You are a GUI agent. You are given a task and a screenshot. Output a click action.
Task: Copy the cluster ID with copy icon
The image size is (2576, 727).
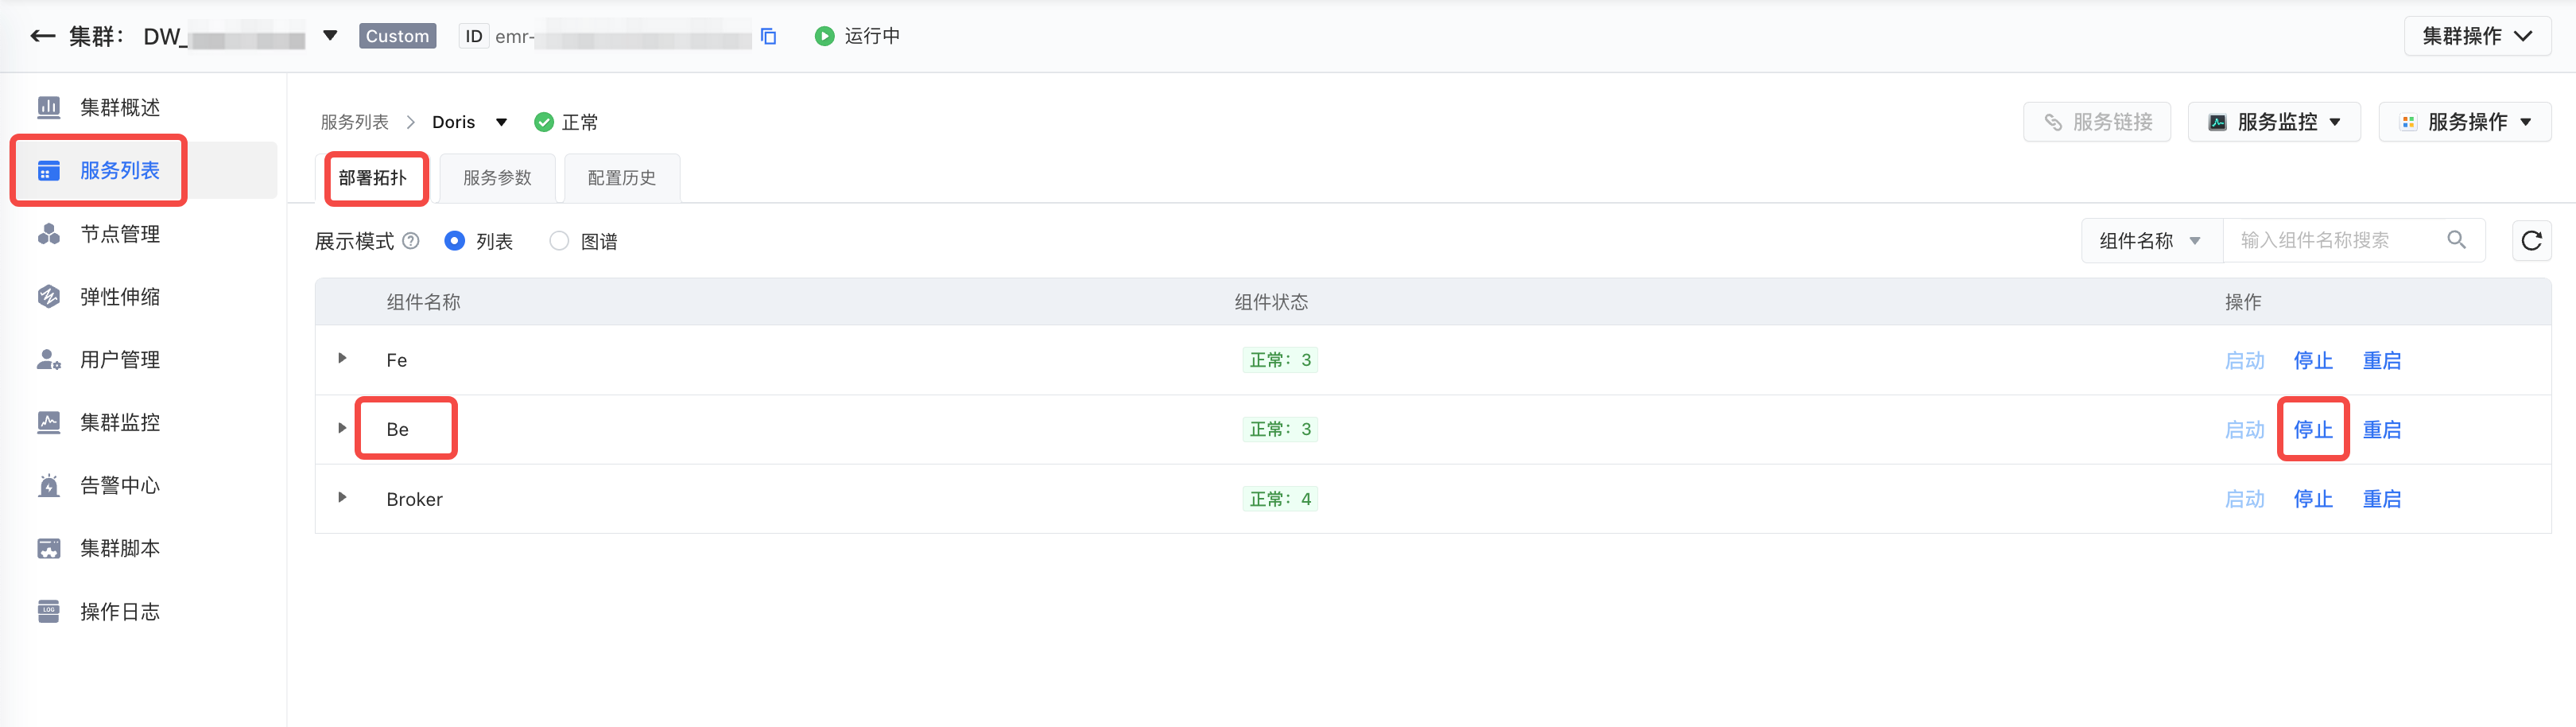click(768, 37)
